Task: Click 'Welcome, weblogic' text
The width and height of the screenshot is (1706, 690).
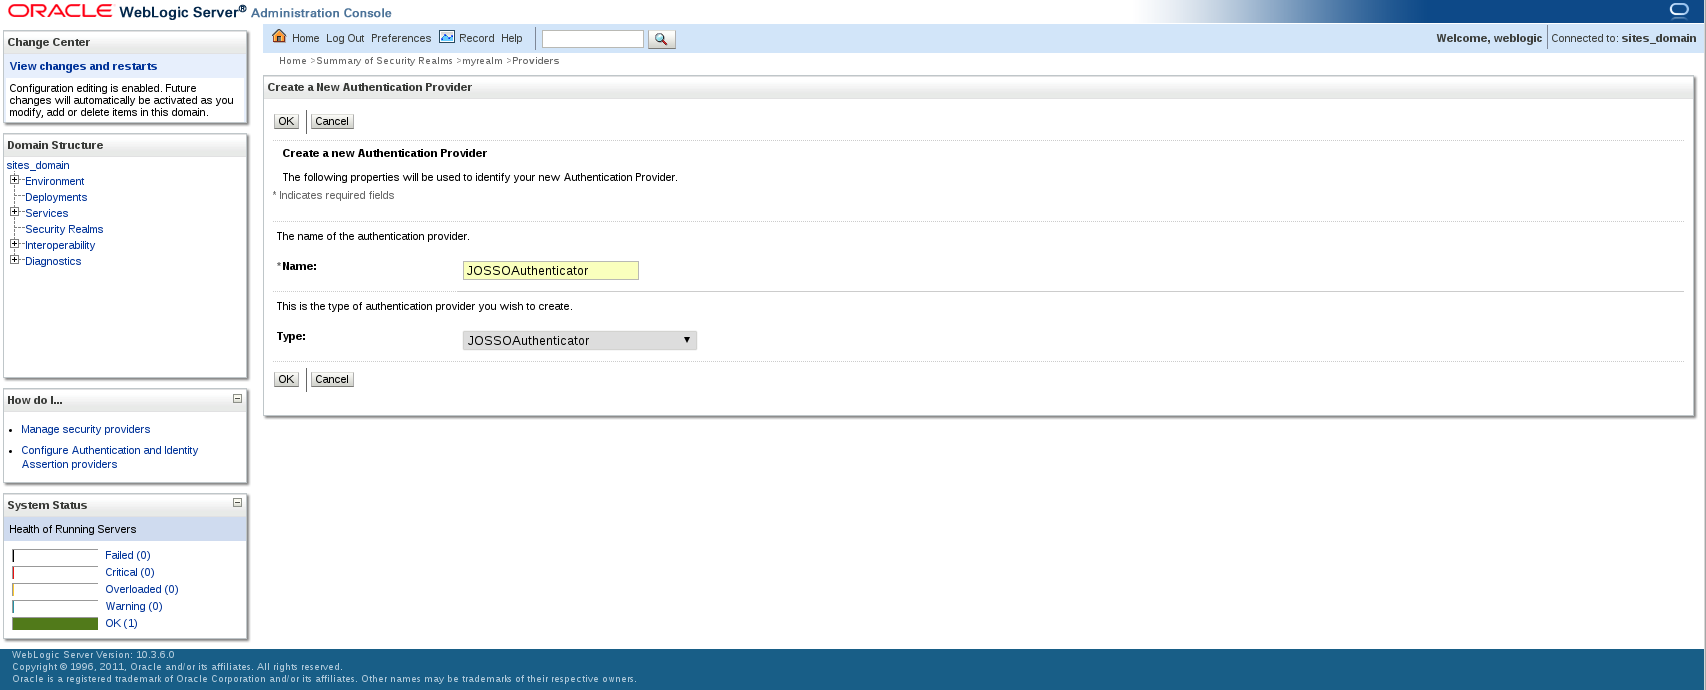Action: pyautogui.click(x=1489, y=38)
